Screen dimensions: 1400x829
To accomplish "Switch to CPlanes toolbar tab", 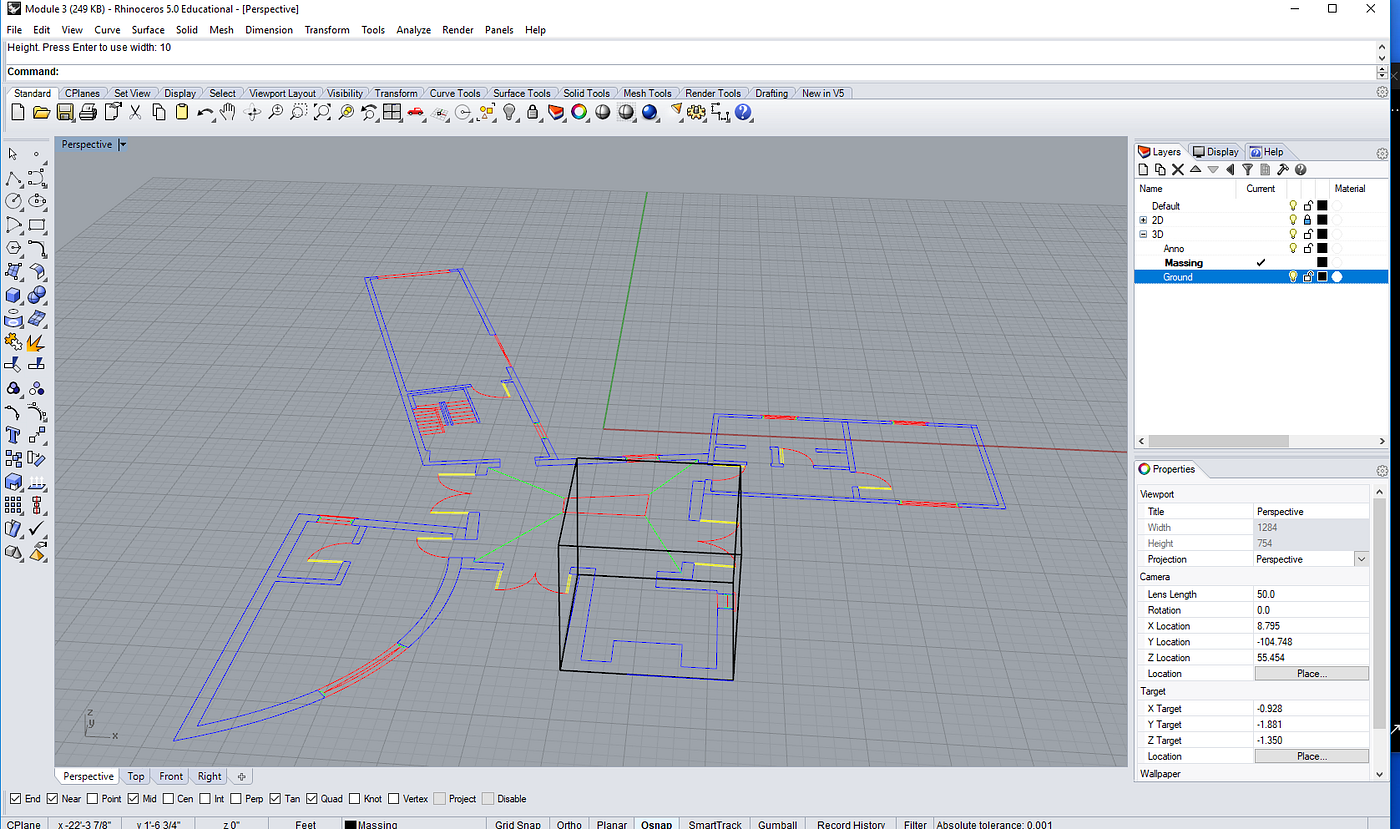I will [x=82, y=93].
